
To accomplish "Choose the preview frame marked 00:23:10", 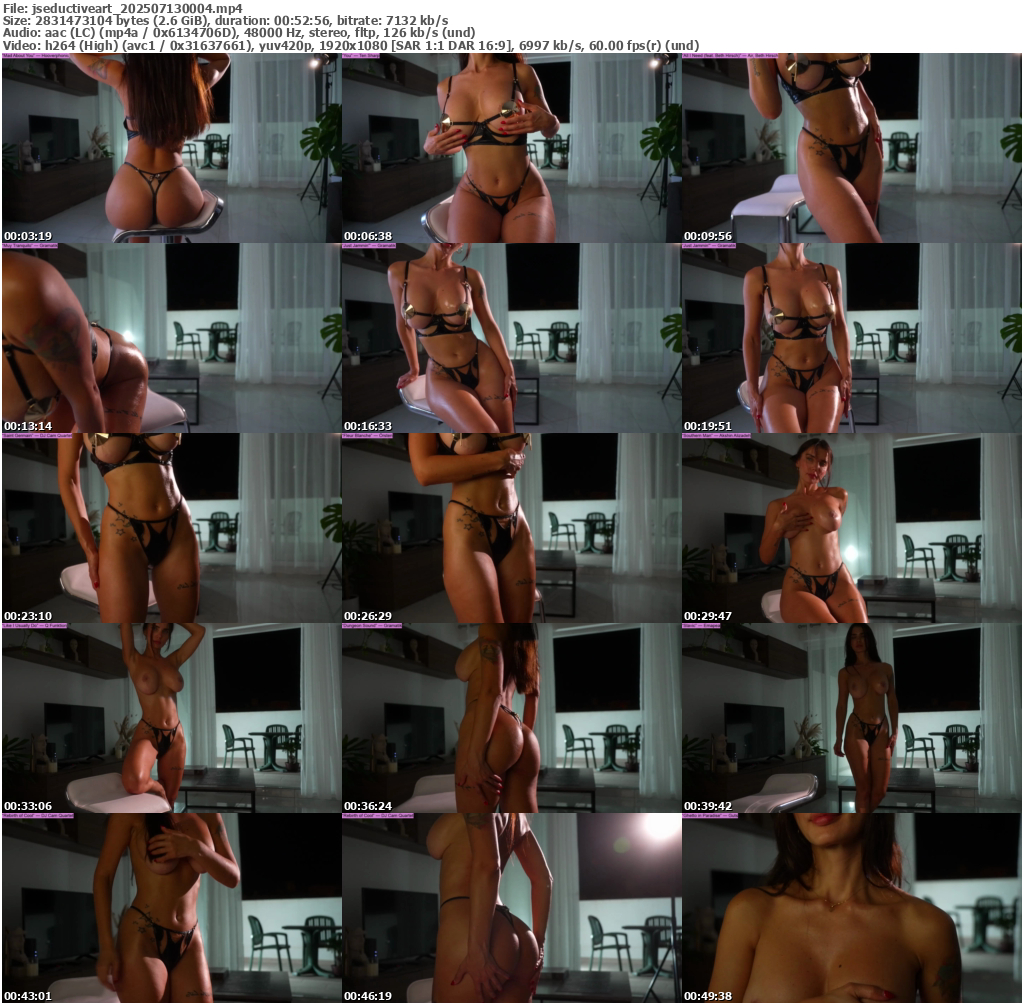I will 171,528.
